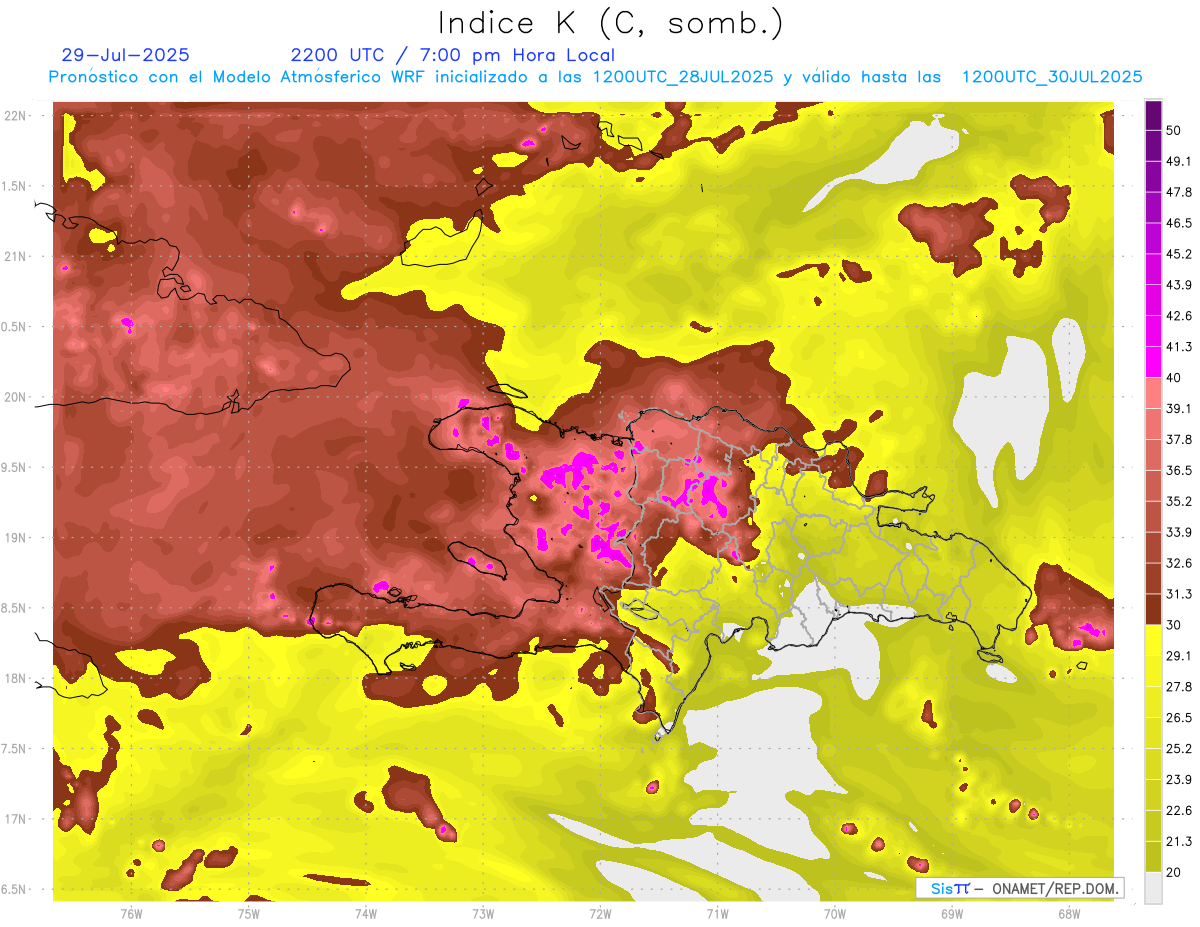The height and width of the screenshot is (927, 1200).
Task: Click the colorbar value '39.1'
Action: tap(1179, 409)
